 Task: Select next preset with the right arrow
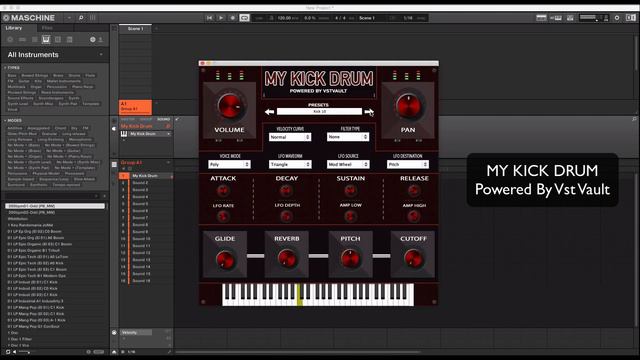(369, 111)
